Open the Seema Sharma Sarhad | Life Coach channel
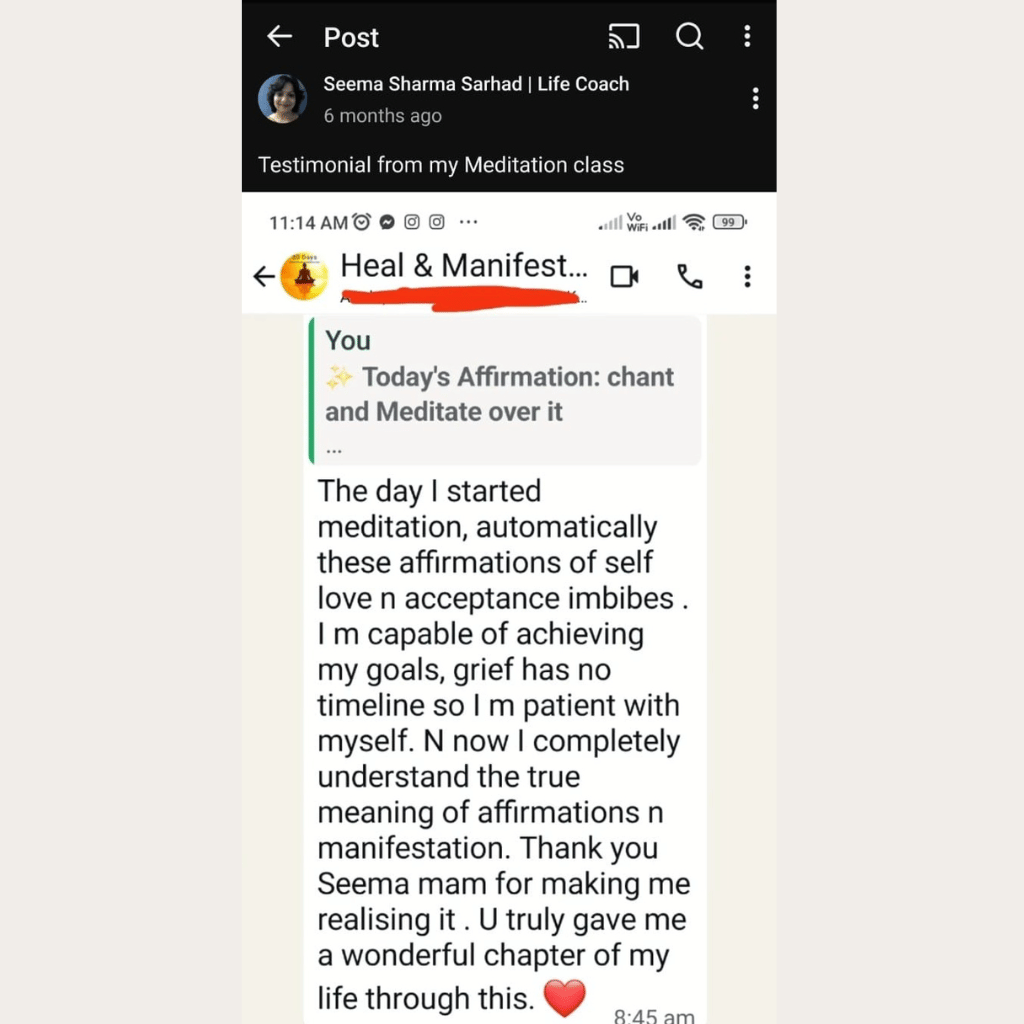 (476, 84)
